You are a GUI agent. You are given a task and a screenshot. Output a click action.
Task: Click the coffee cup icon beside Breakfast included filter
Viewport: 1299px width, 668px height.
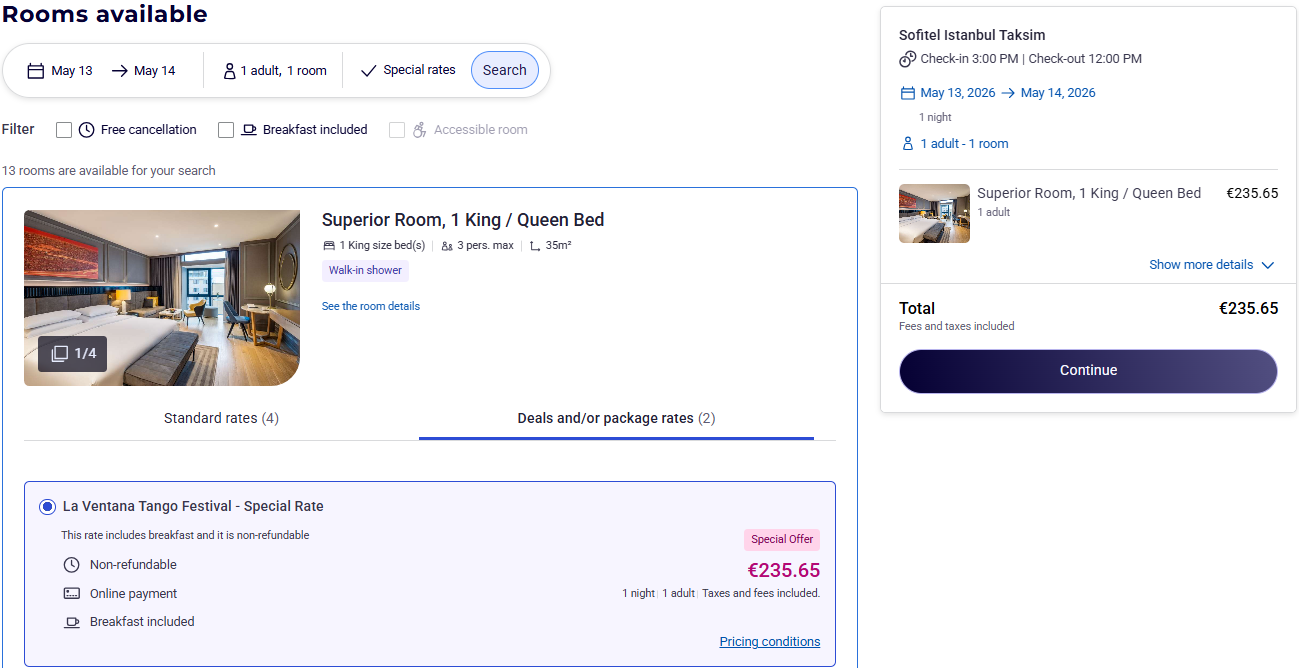pyautogui.click(x=249, y=130)
